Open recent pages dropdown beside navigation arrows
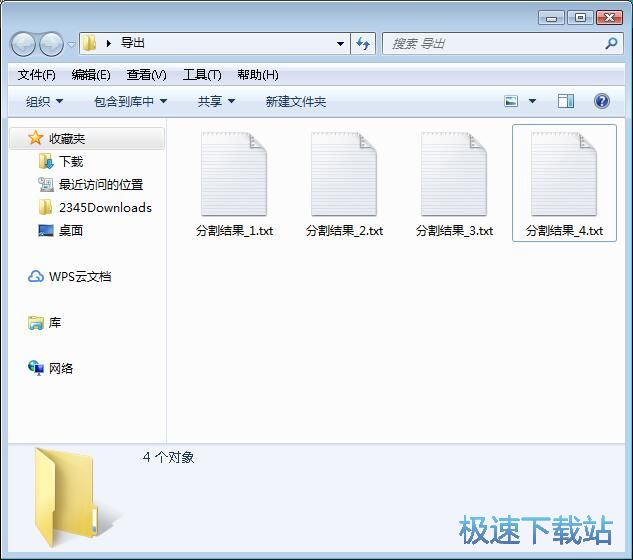 71,44
